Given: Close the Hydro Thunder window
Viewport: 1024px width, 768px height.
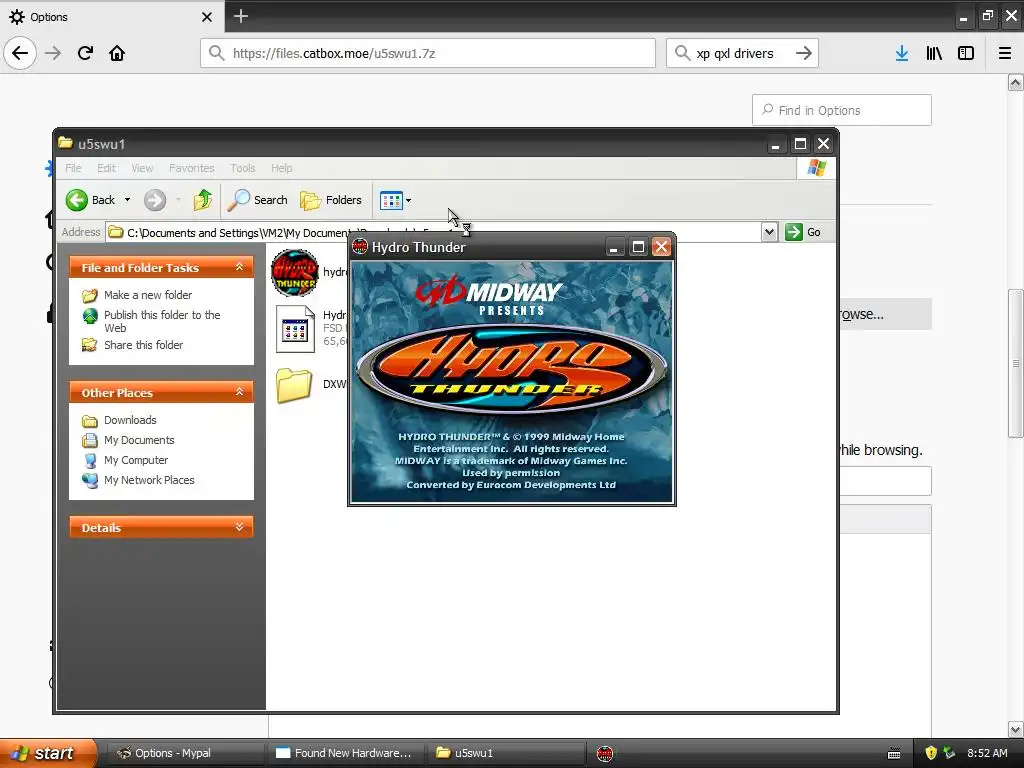Looking at the screenshot, I should (x=662, y=247).
